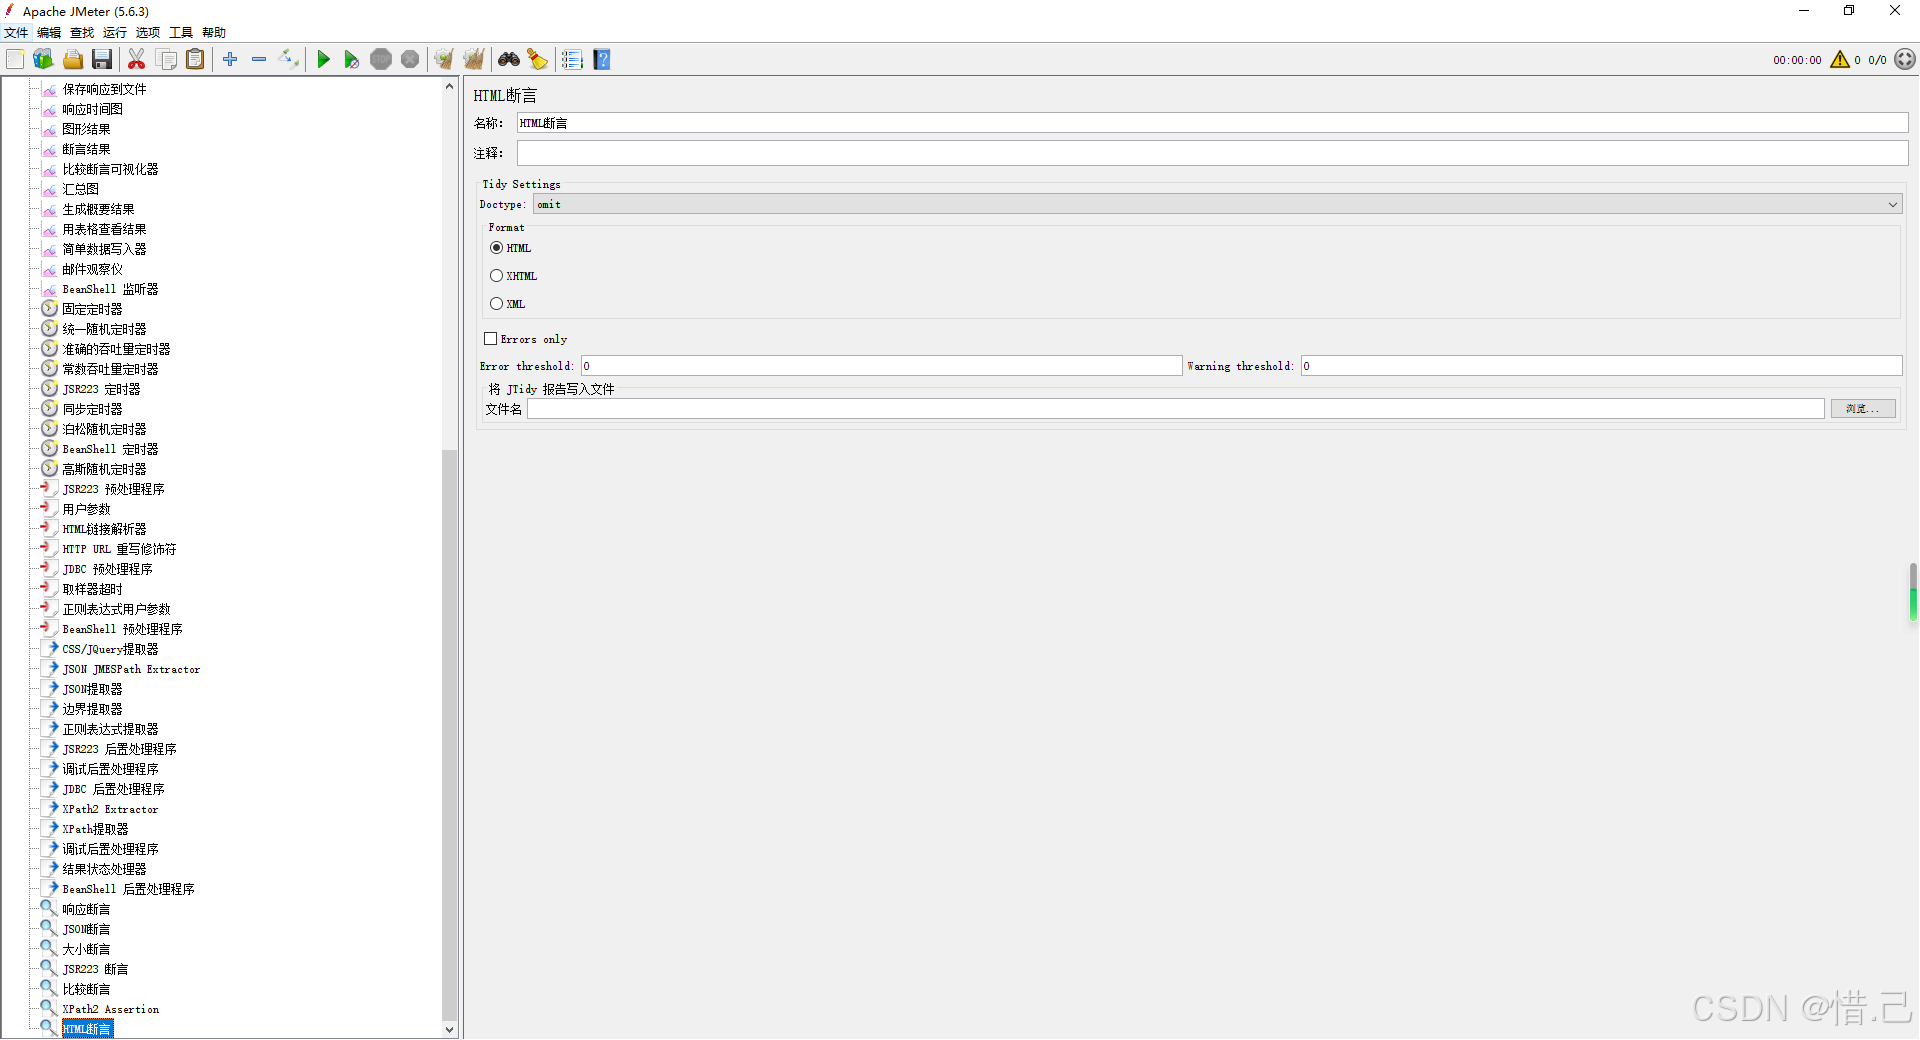Select 邮件观察仪 in the tree
1920x1040 pixels.
[92, 269]
